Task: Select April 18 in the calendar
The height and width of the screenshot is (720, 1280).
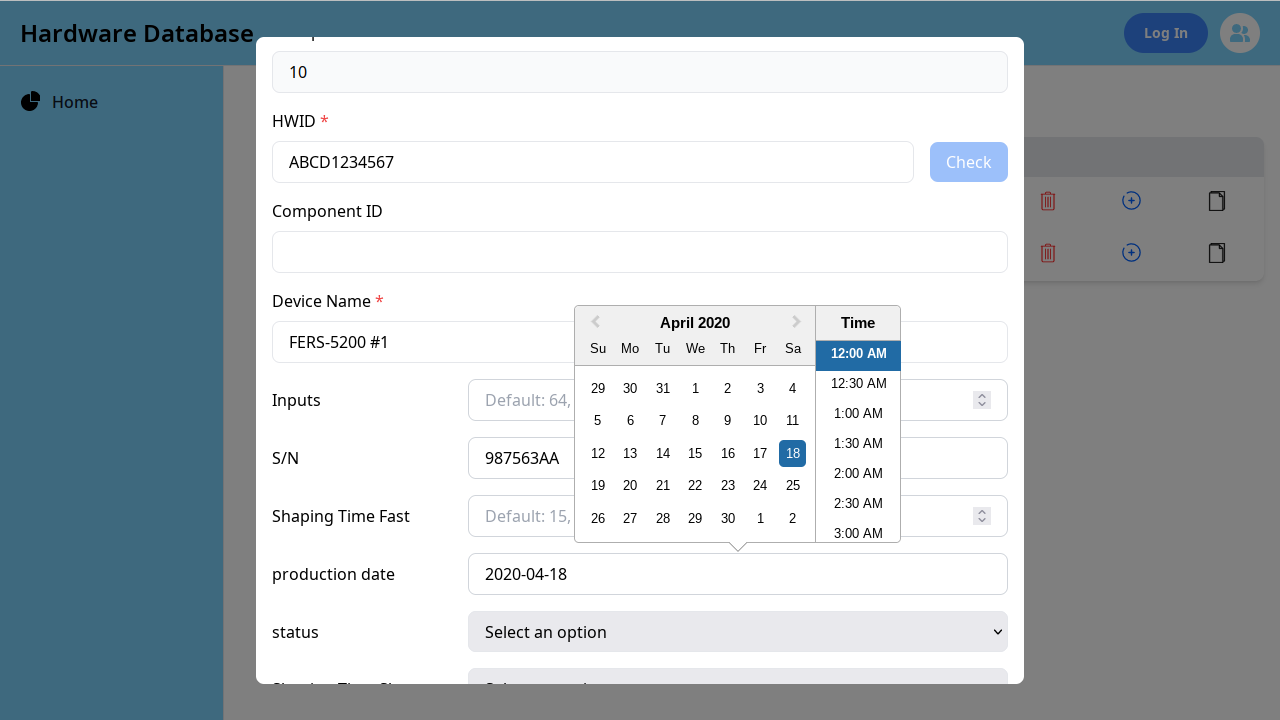Action: pyautogui.click(x=793, y=453)
